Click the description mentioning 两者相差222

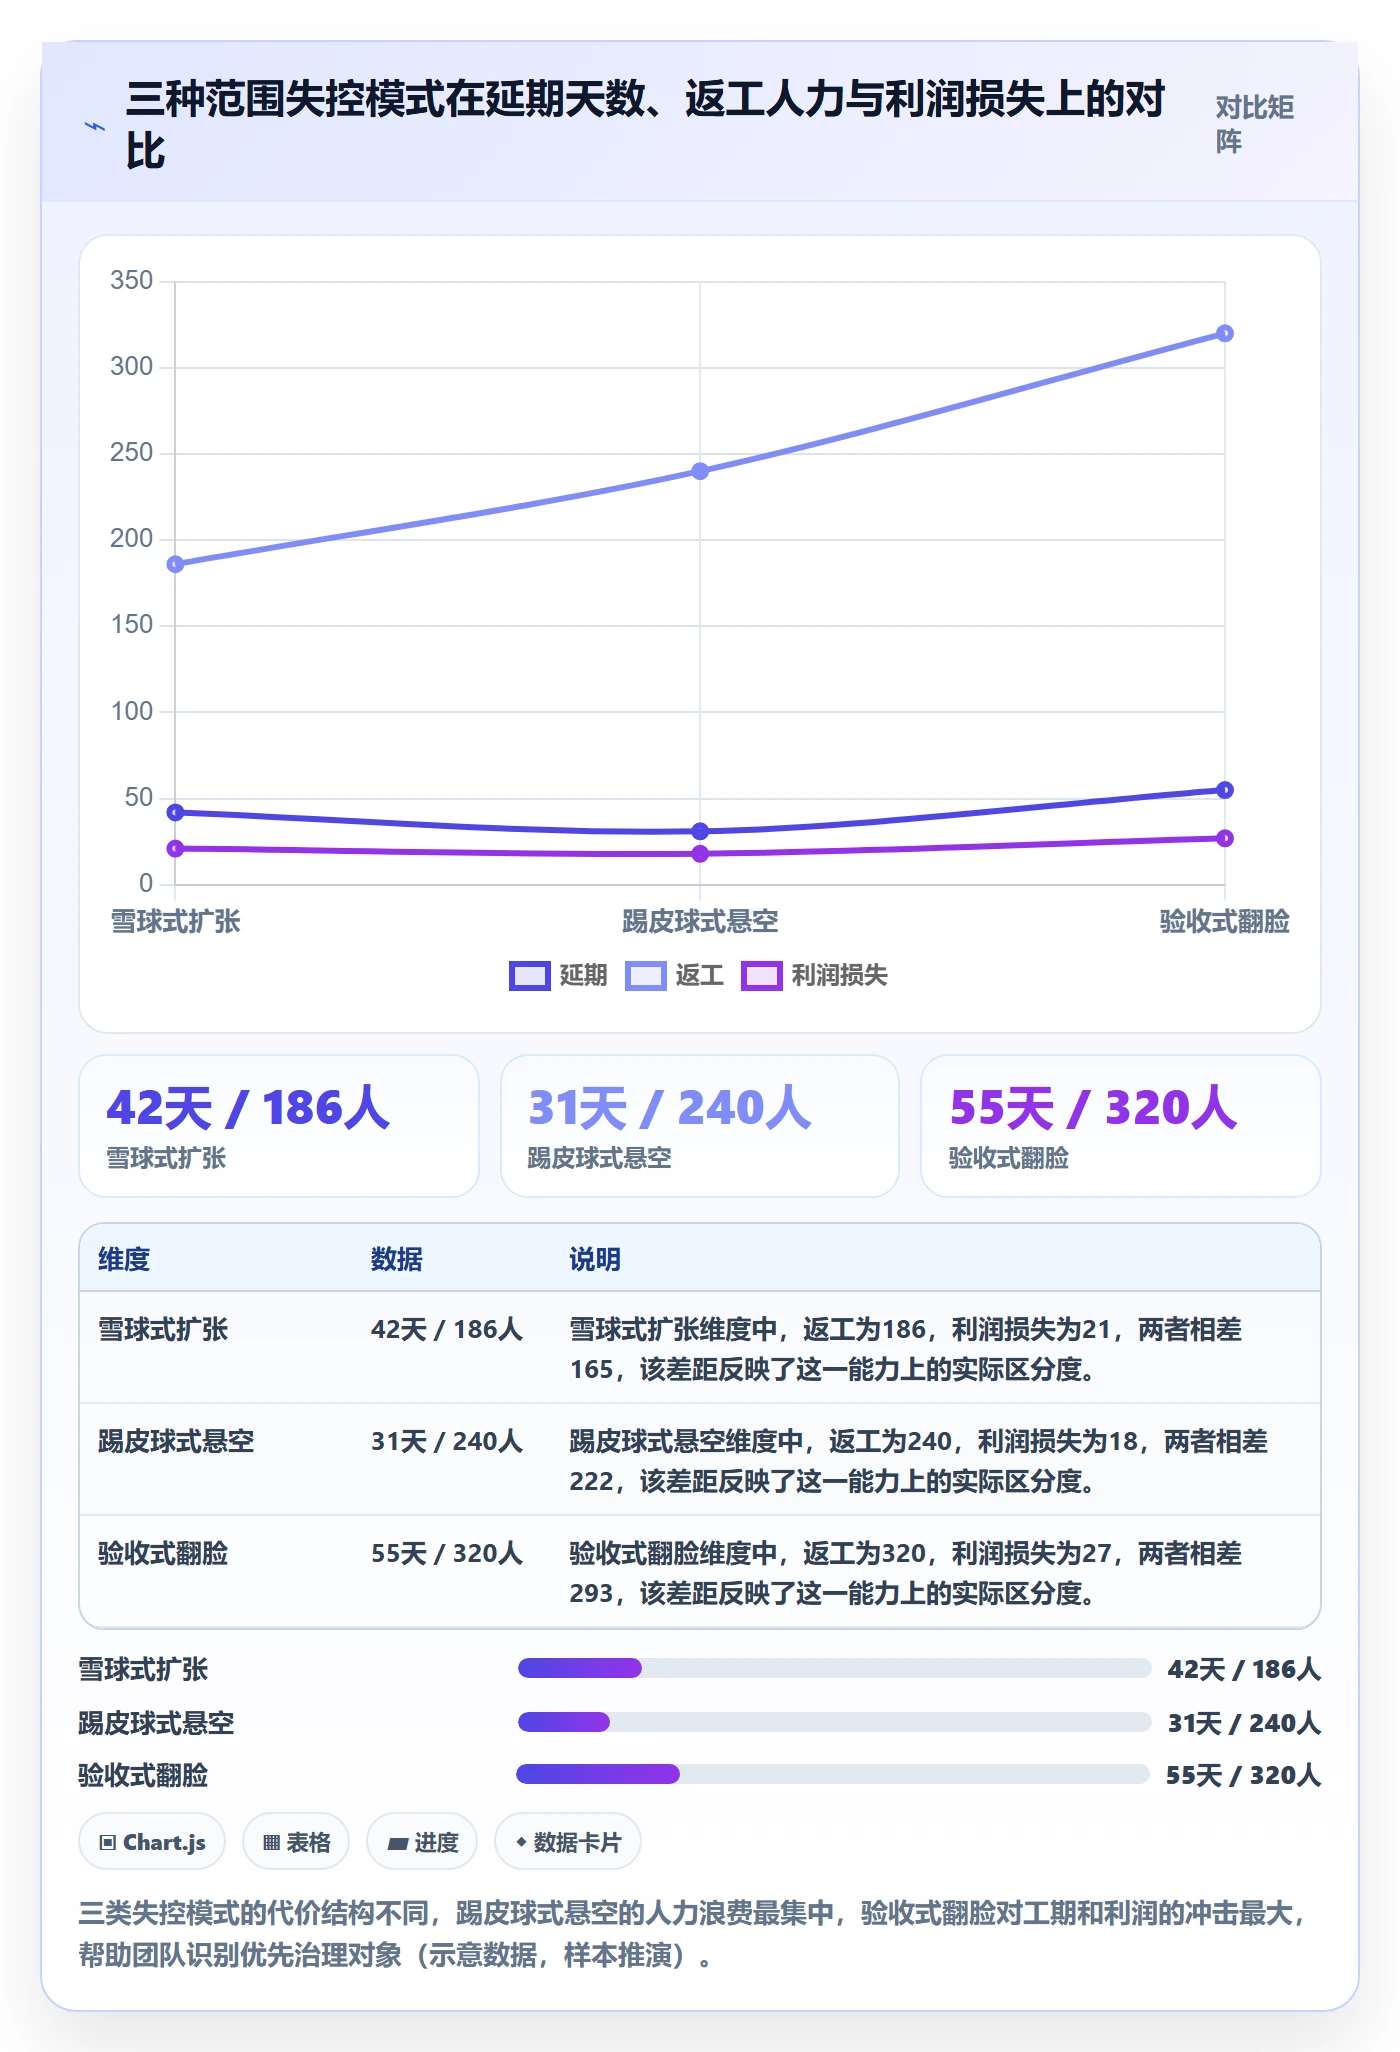[918, 1461]
